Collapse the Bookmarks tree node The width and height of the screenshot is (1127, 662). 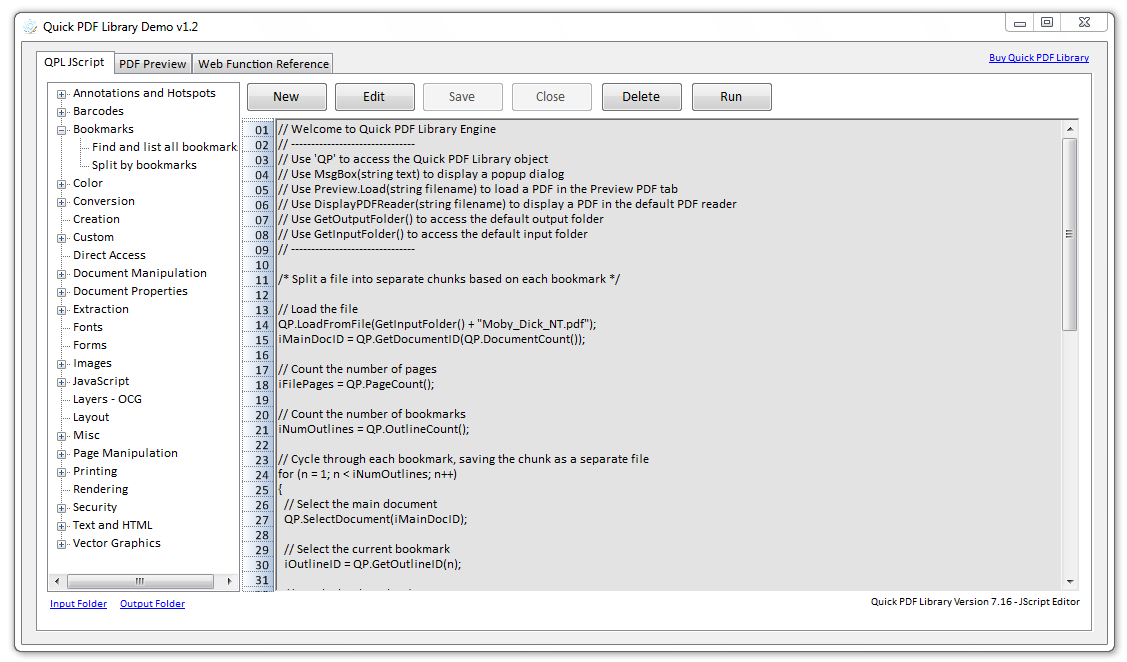[x=62, y=130]
